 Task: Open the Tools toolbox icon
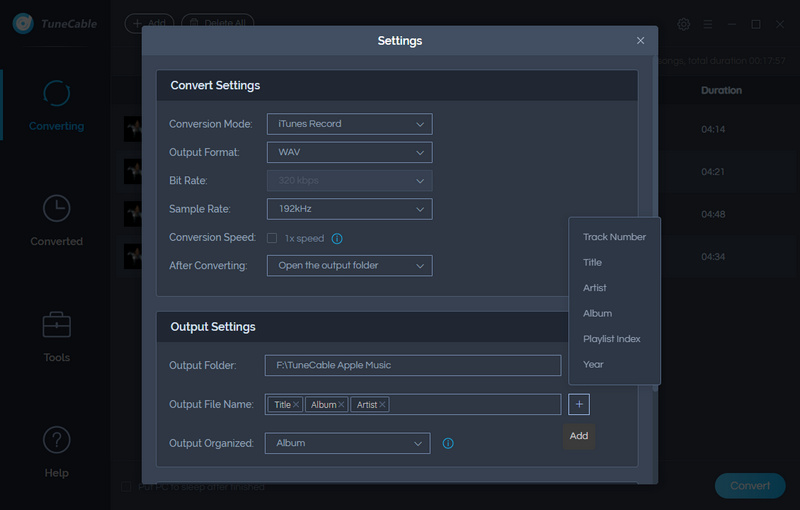[56, 324]
